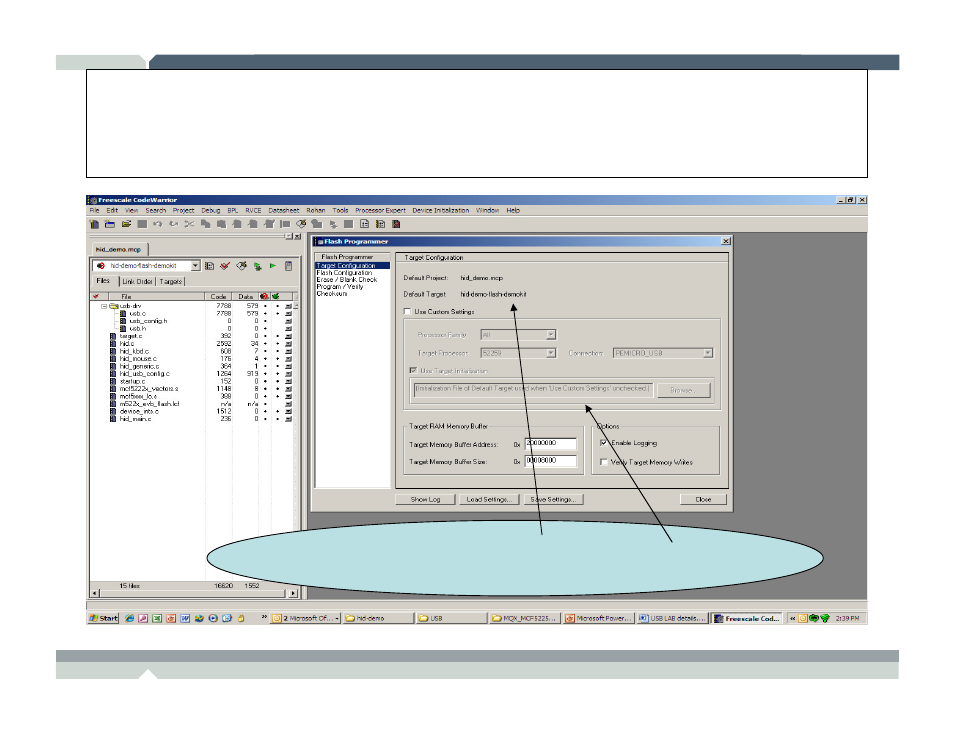
Task: Click the Debug icon in project toolbar
Action: pos(257,266)
